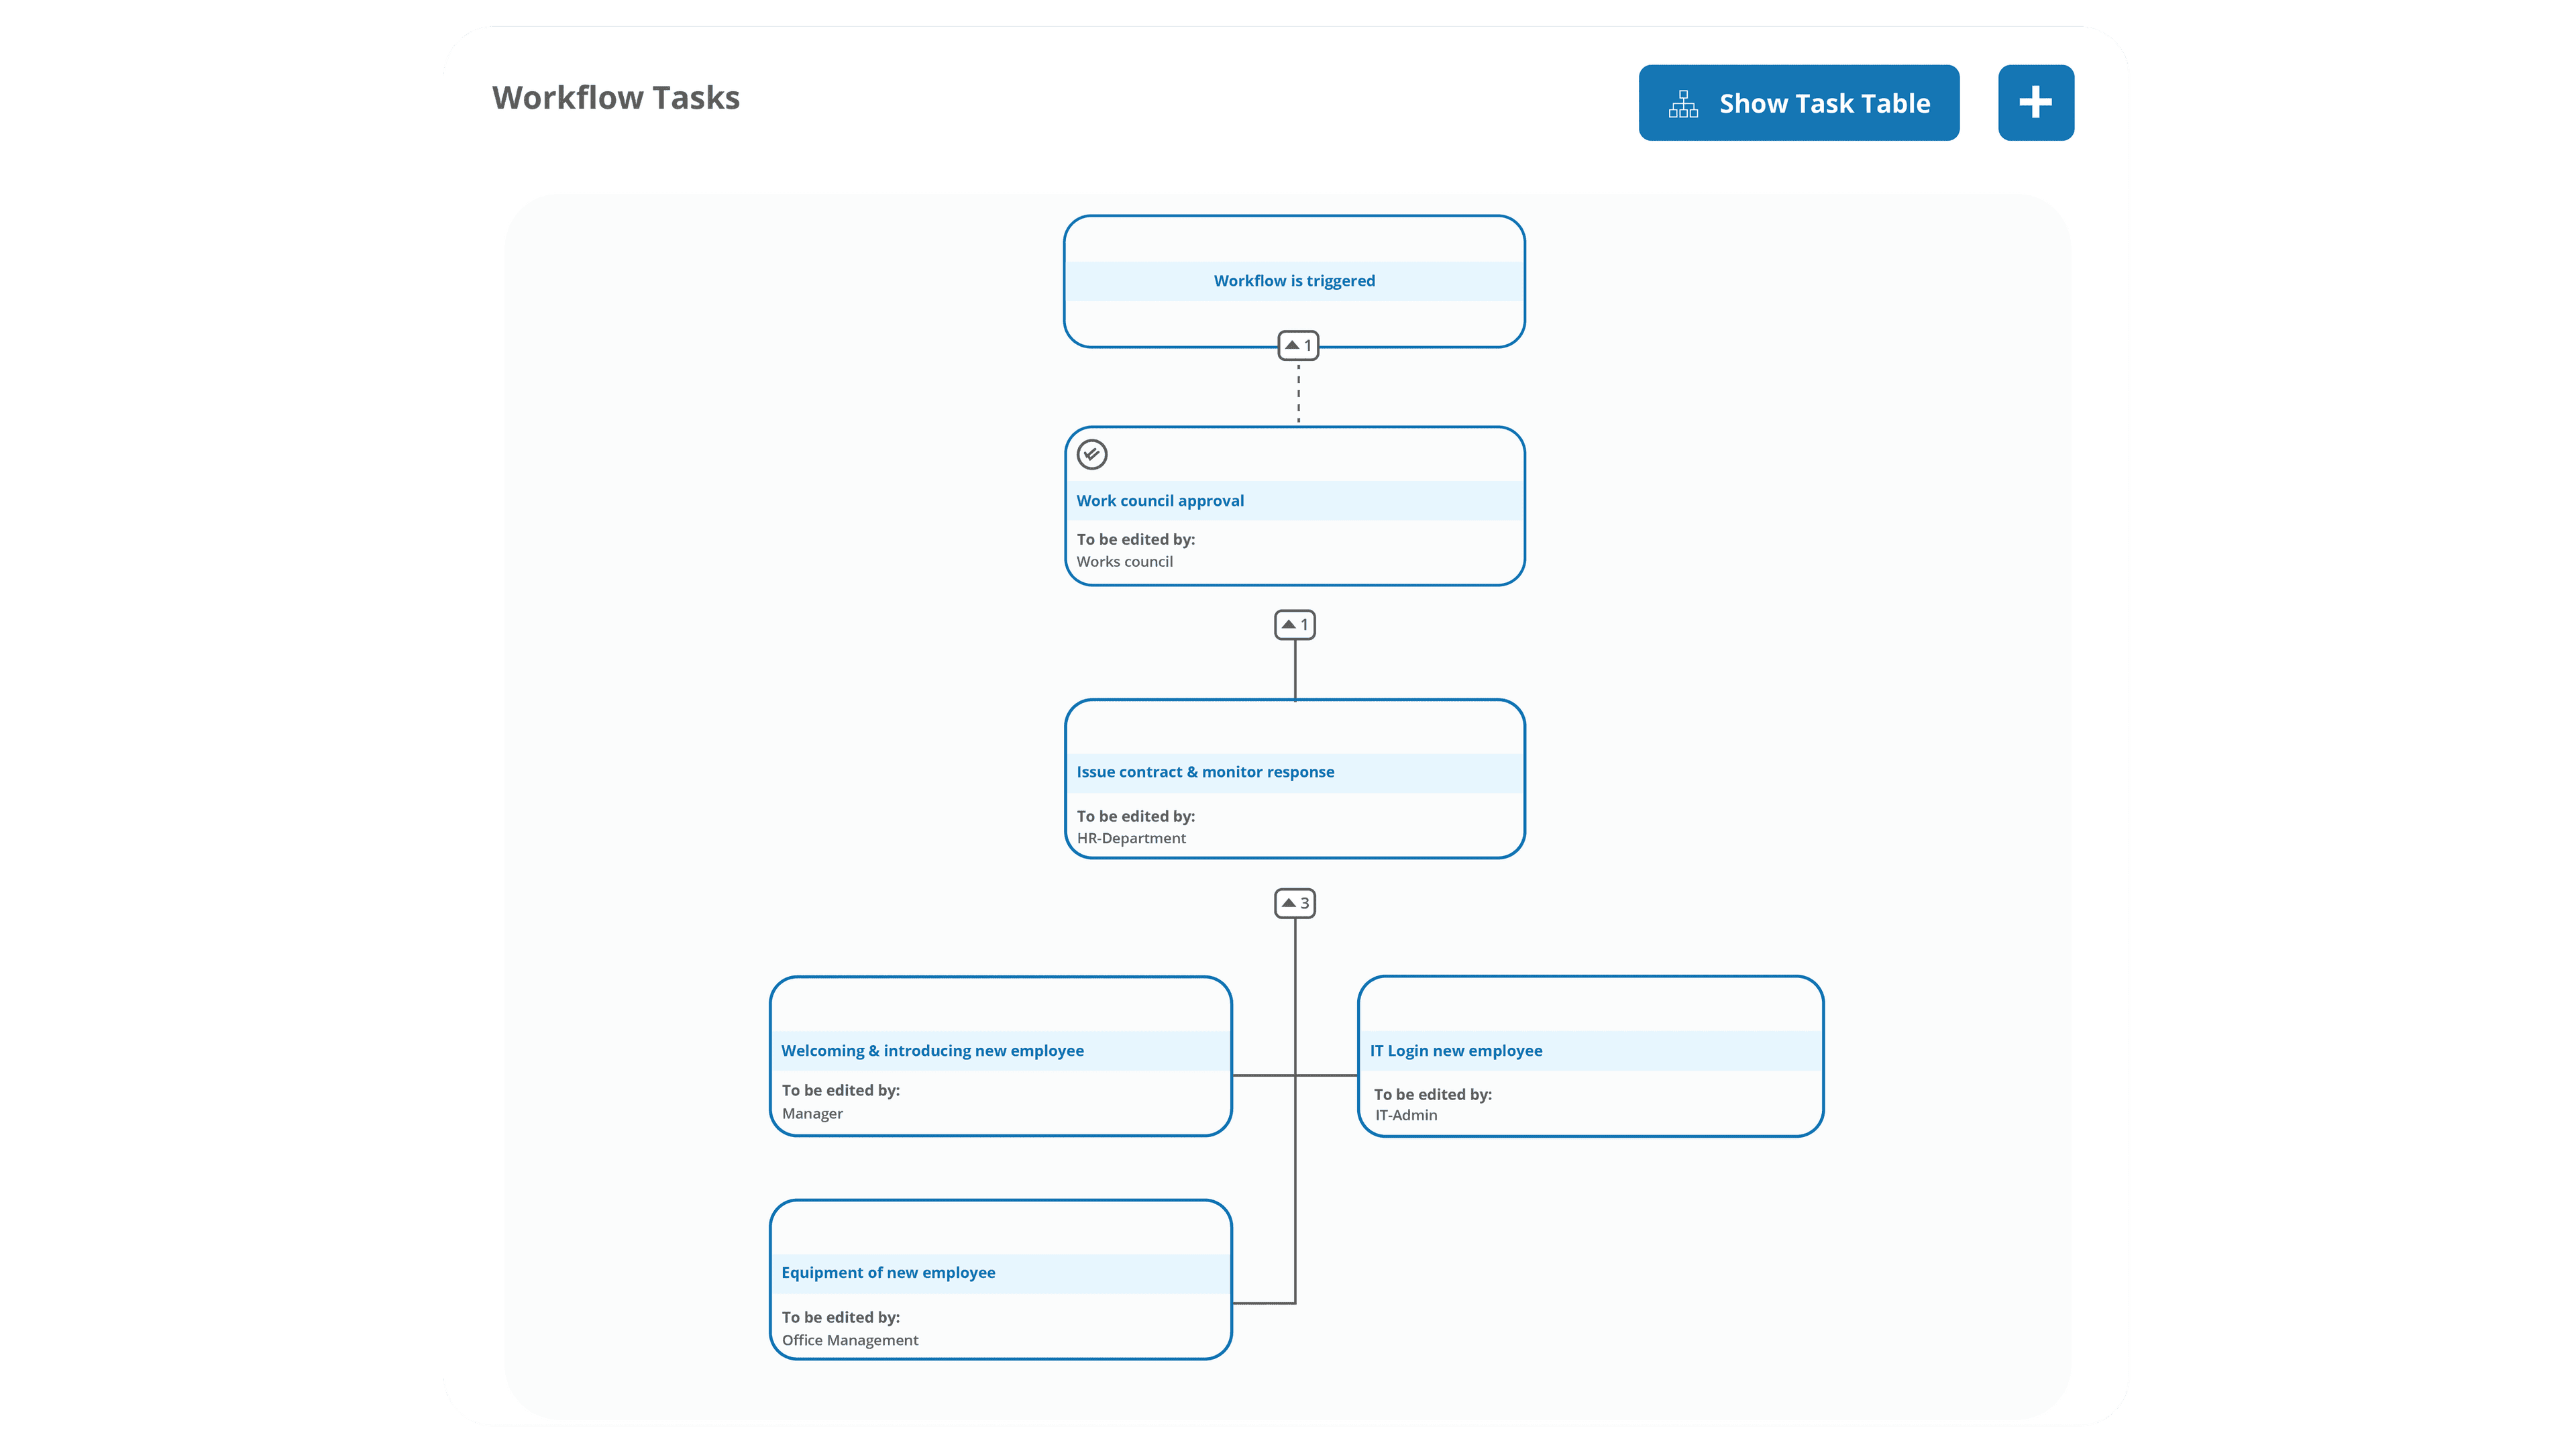Select the Office Management editor text

849,1341
